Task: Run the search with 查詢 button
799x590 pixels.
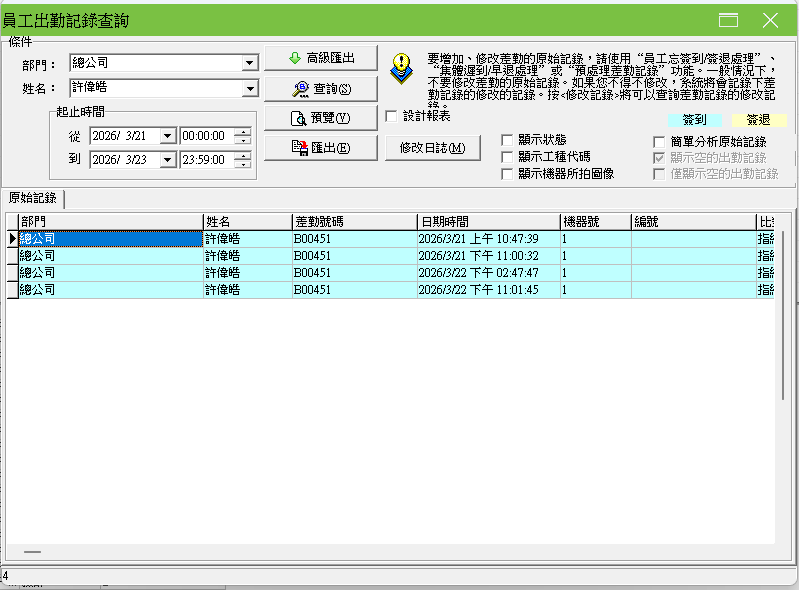Action: point(320,88)
